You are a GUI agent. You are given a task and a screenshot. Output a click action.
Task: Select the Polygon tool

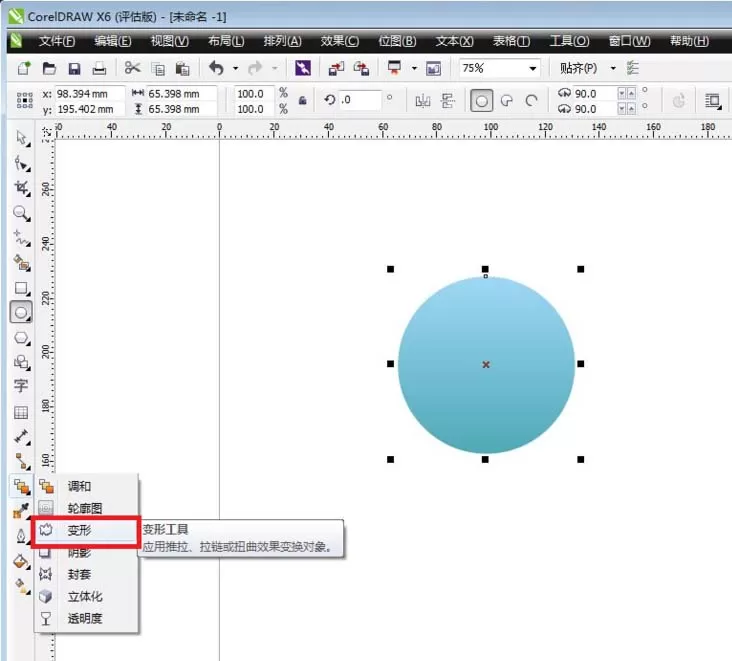(x=21, y=338)
